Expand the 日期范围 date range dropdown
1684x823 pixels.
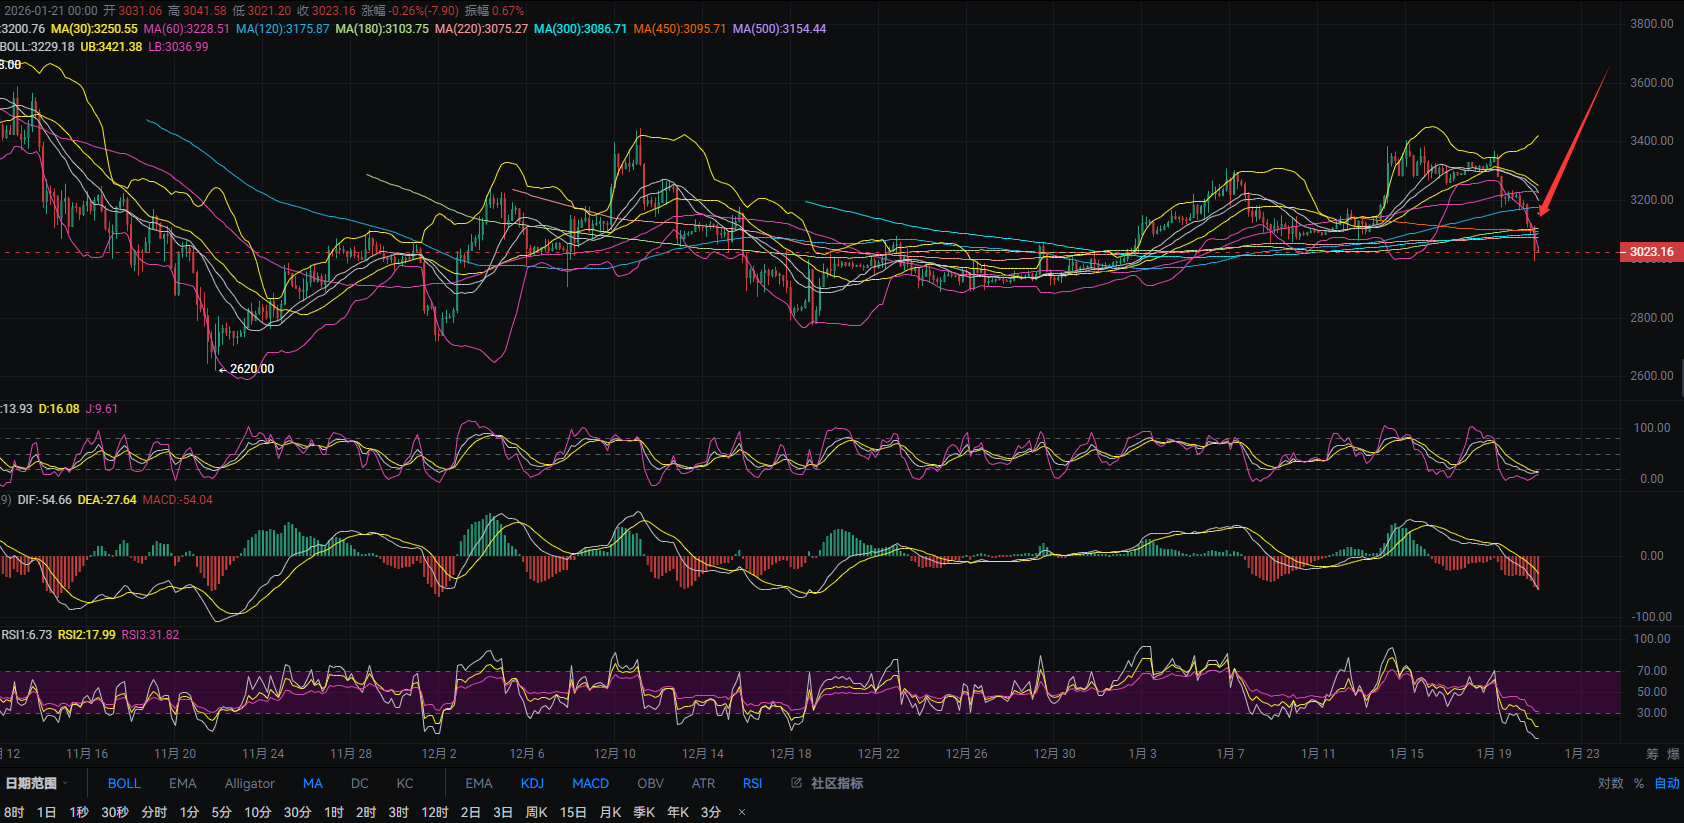[36, 783]
